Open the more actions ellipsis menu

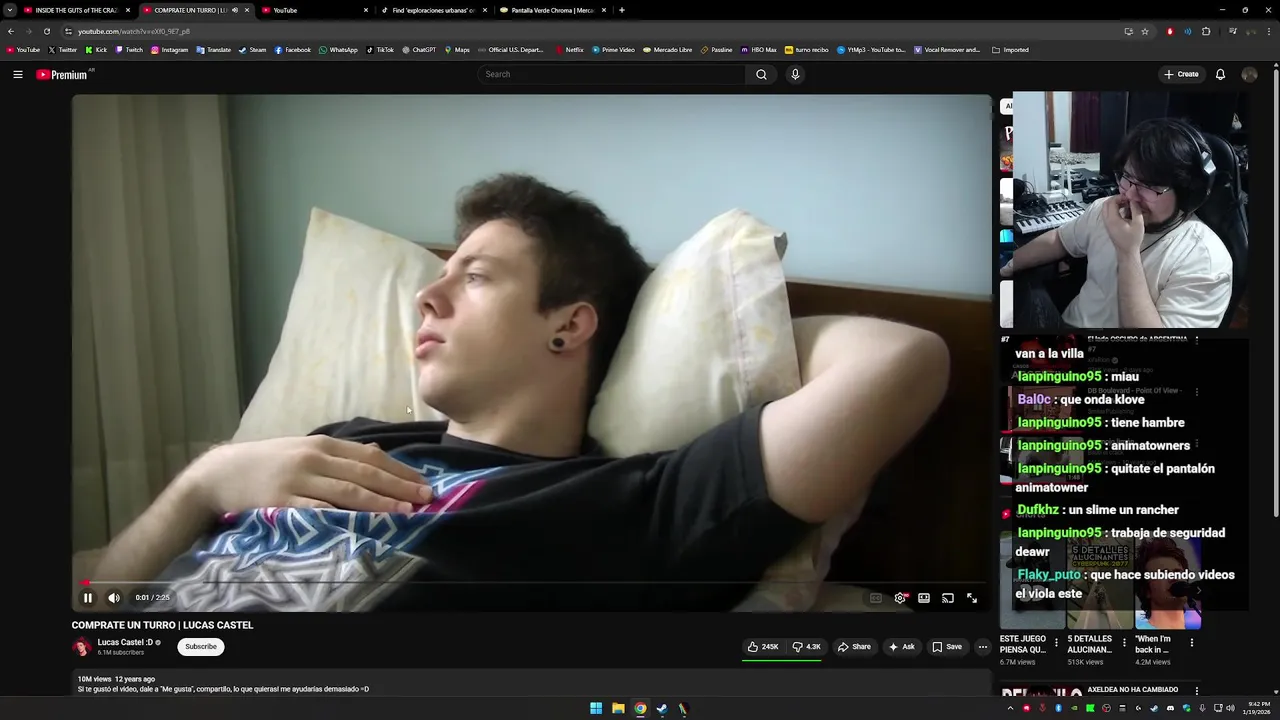point(983,647)
